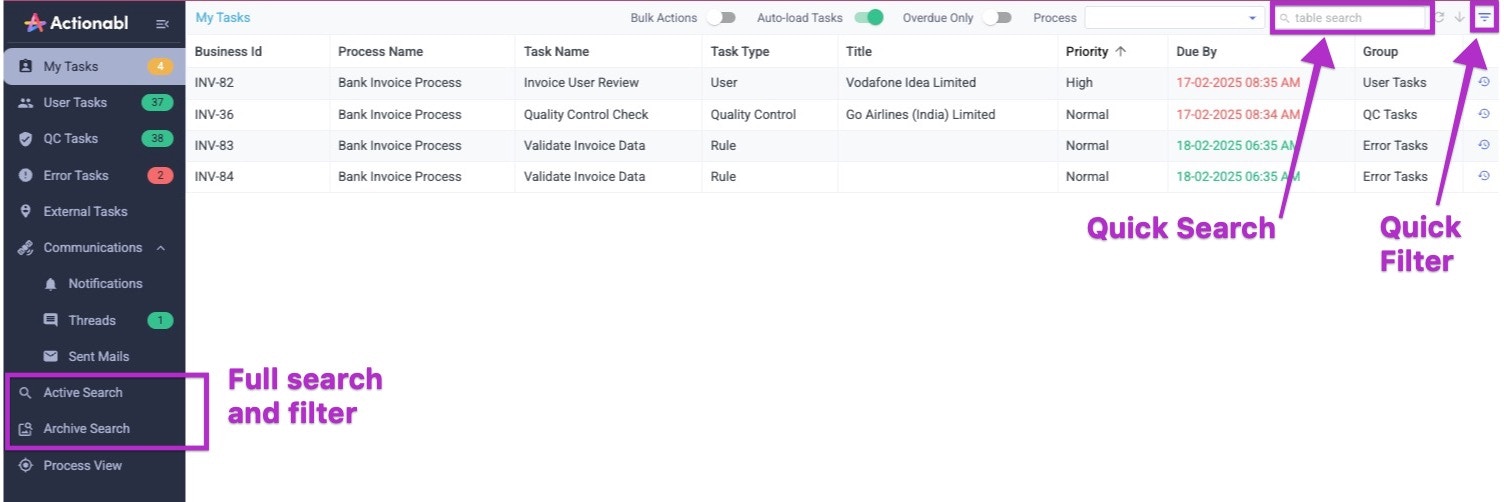Sort by the Process Name column
This screenshot has width=1504, height=502.
tap(380, 51)
